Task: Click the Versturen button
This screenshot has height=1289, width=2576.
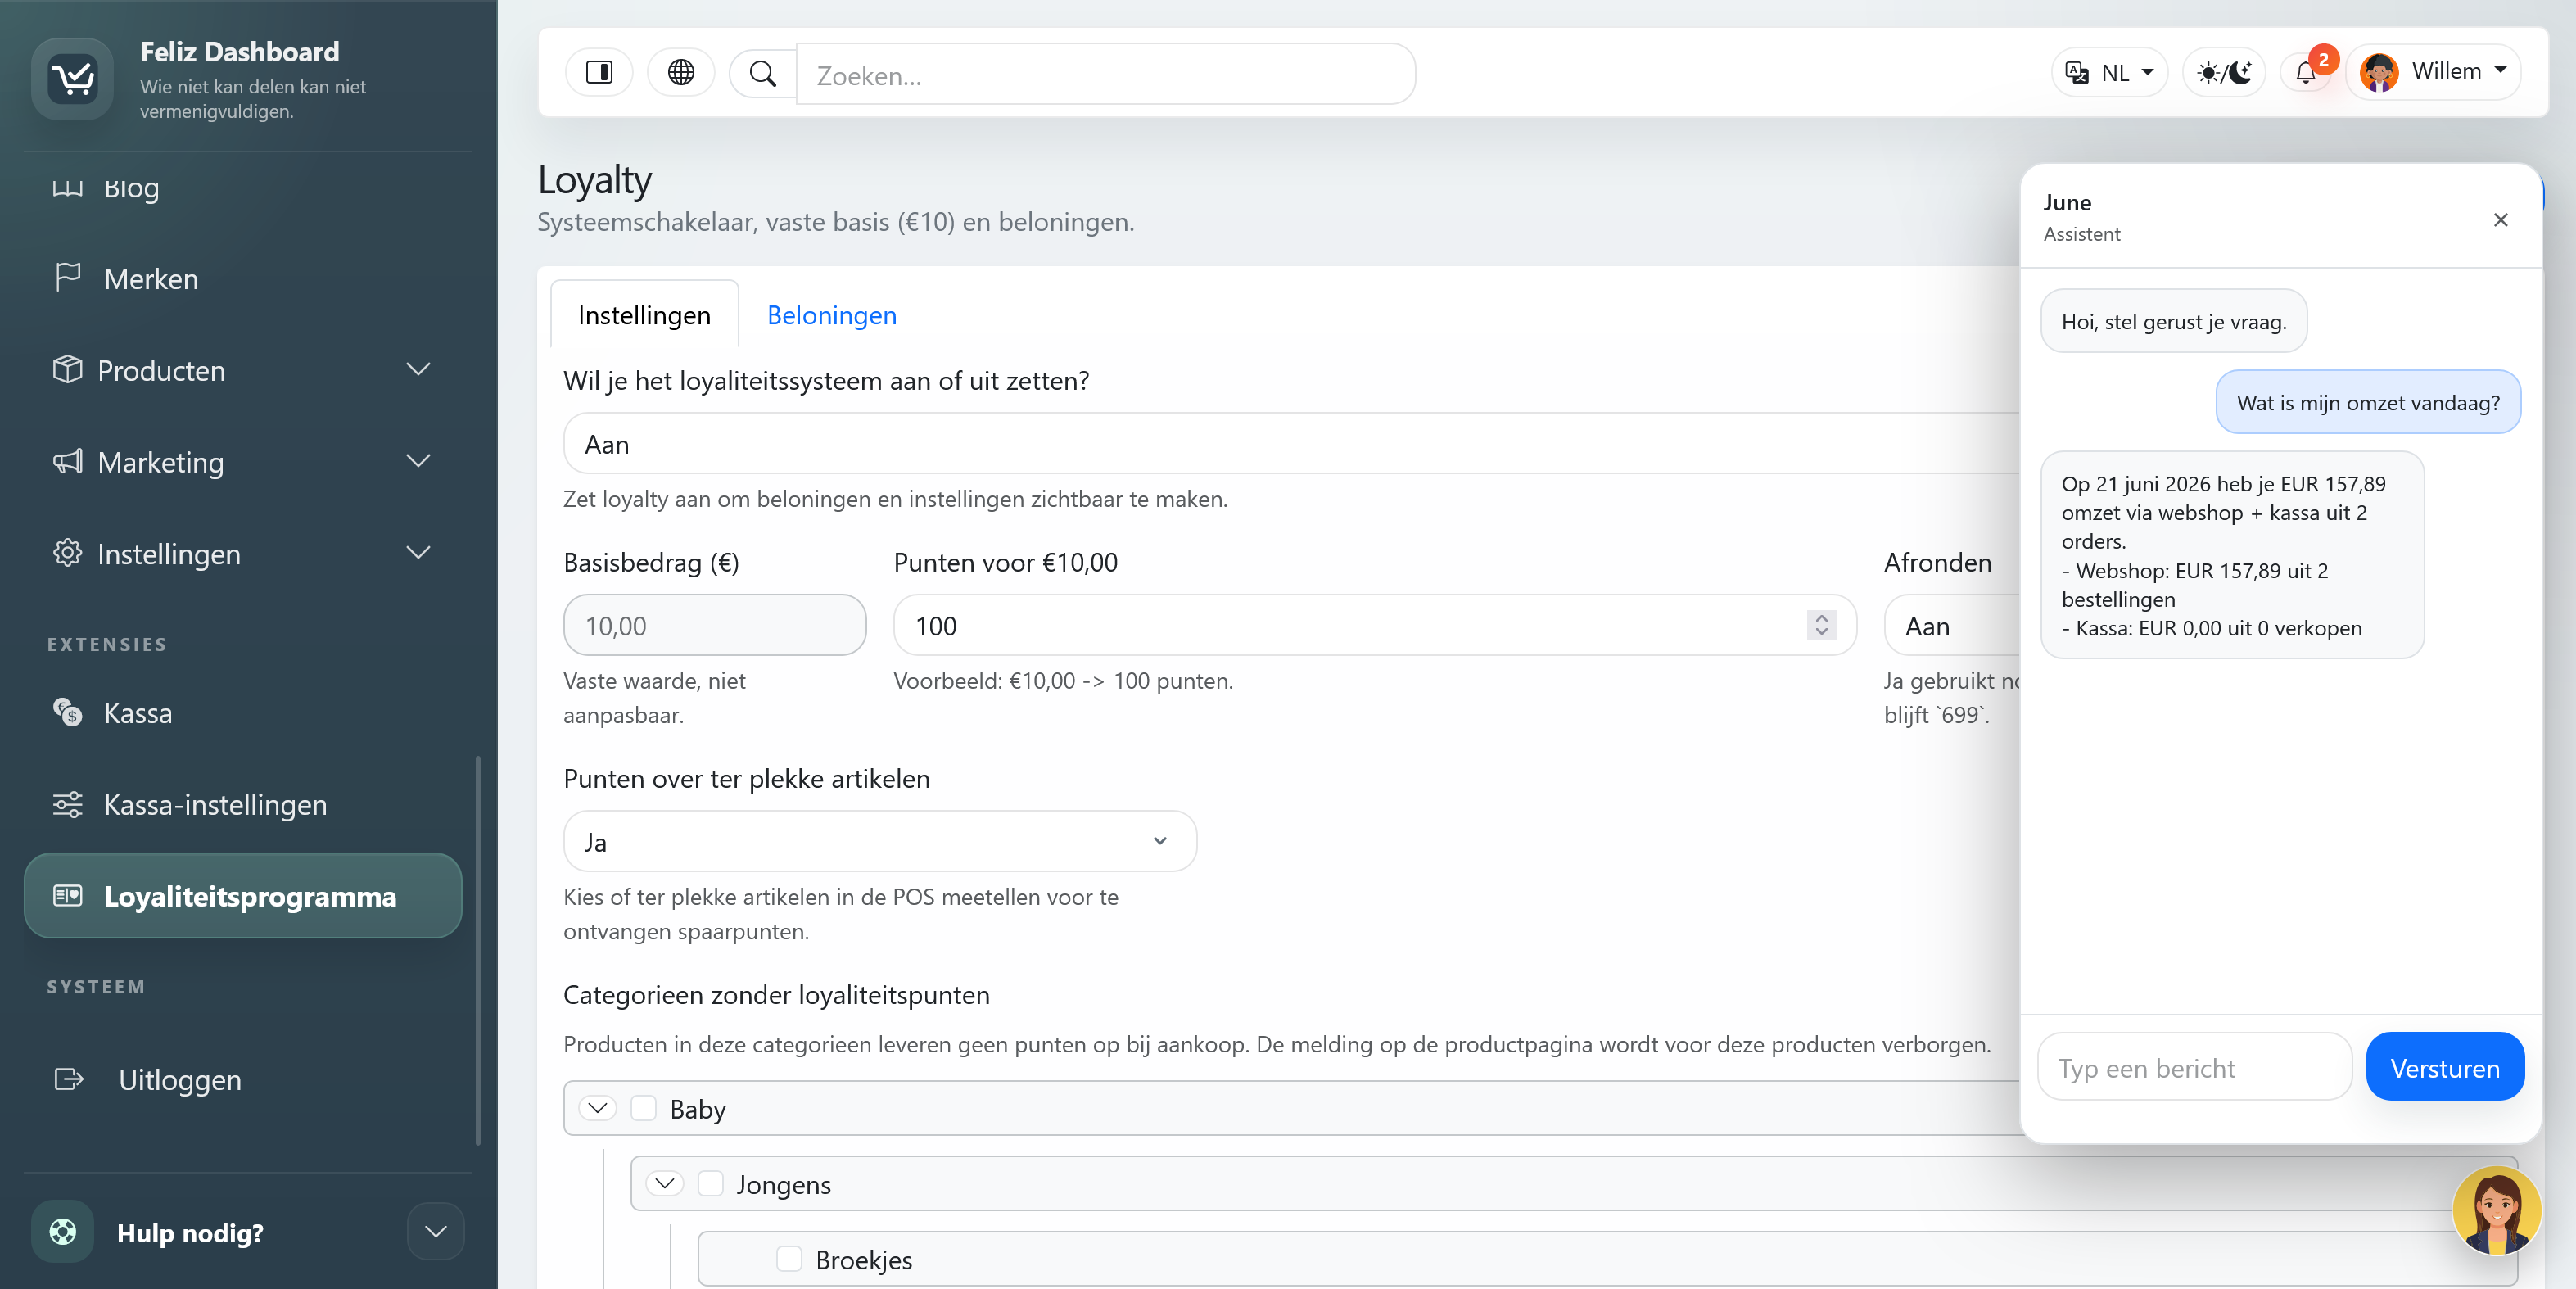Action: tap(2444, 1067)
